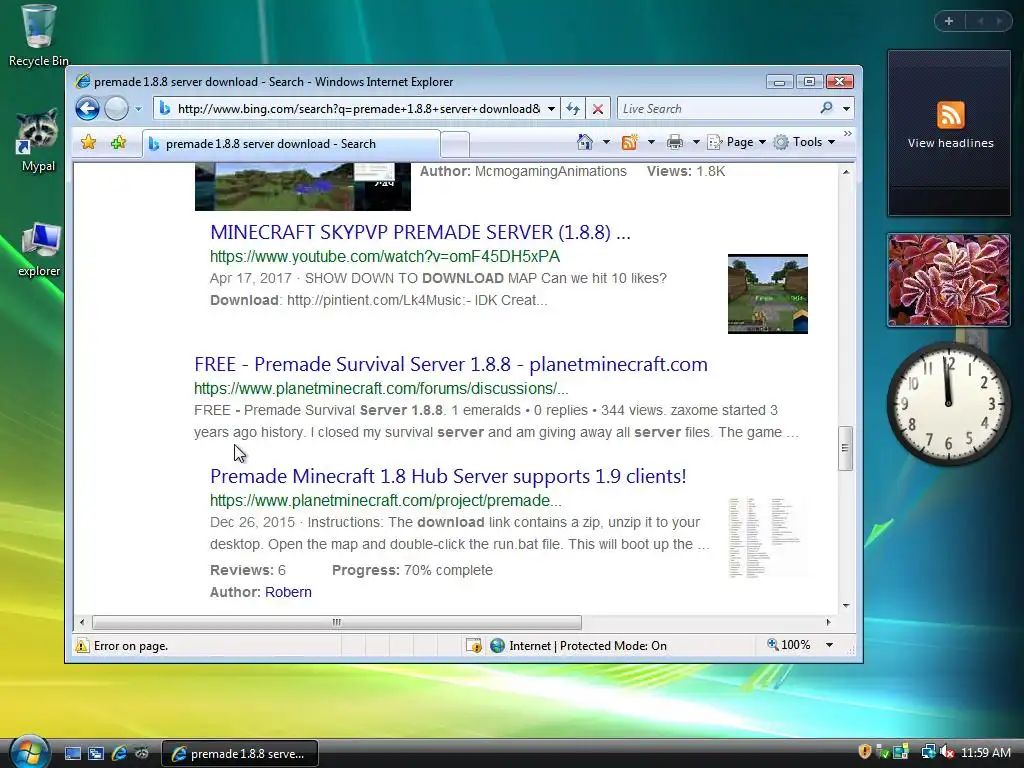1024x768 pixels.
Task: Click the Forward navigation button
Action: pos(116,108)
